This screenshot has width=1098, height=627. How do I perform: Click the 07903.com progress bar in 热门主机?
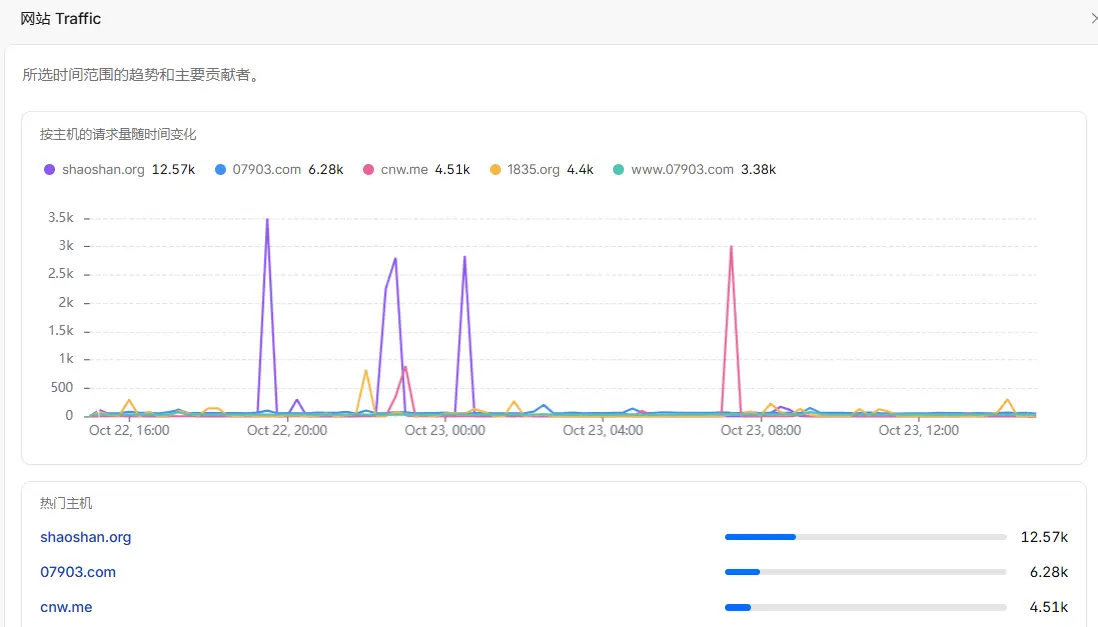point(866,572)
